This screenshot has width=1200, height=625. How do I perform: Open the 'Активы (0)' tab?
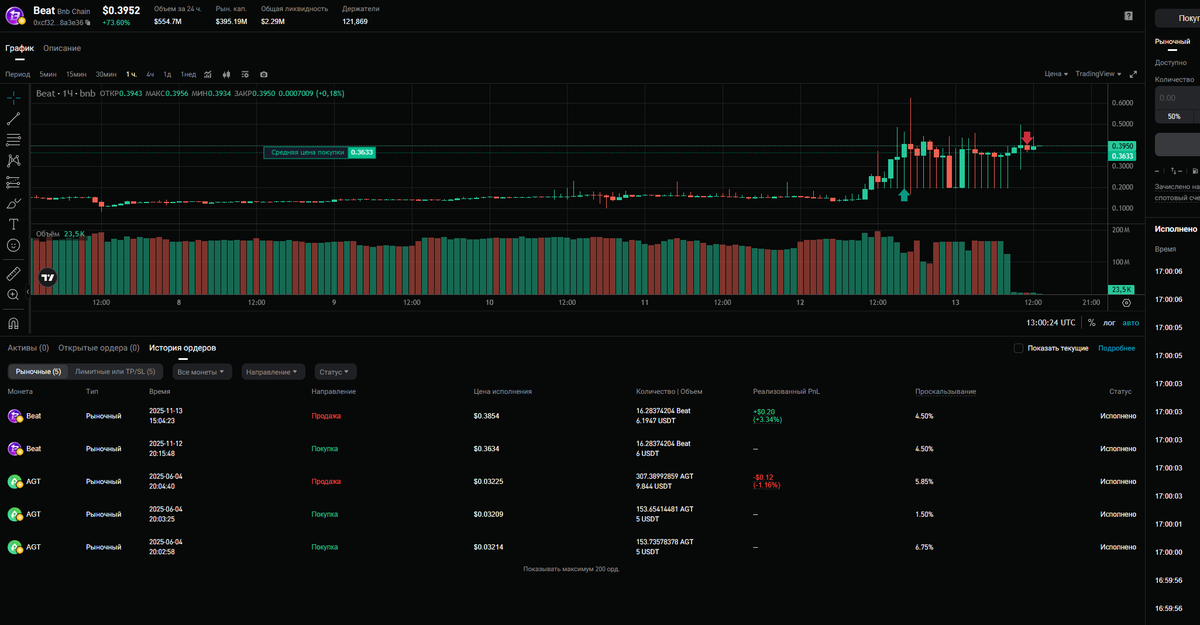28,348
